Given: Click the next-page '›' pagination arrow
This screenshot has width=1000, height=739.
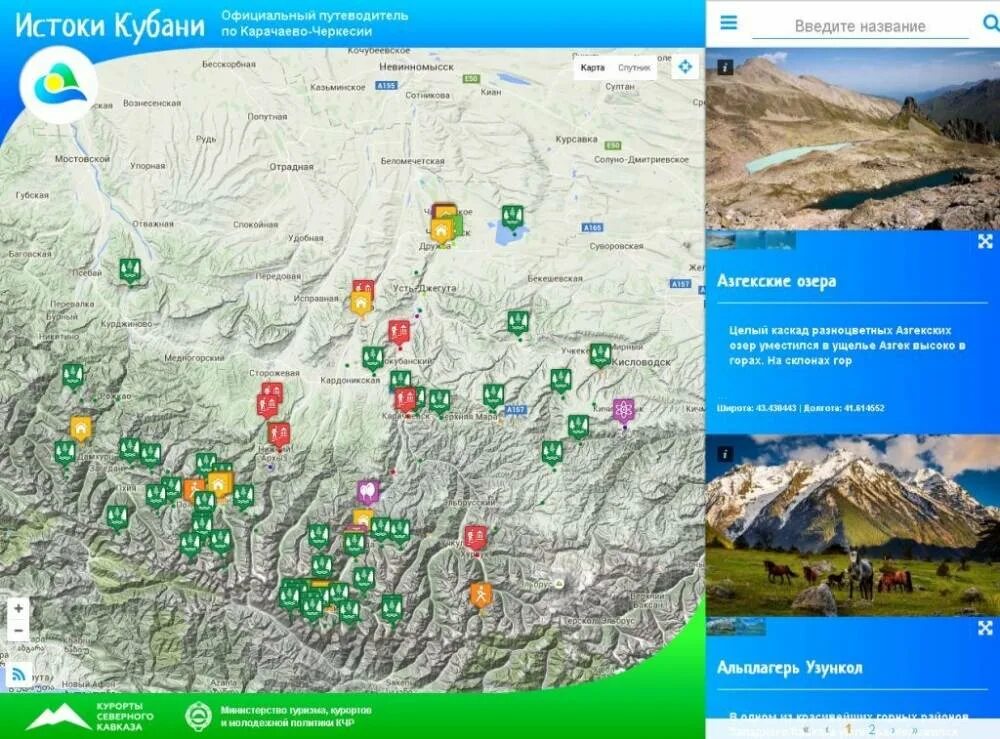Looking at the screenshot, I should point(893,729).
